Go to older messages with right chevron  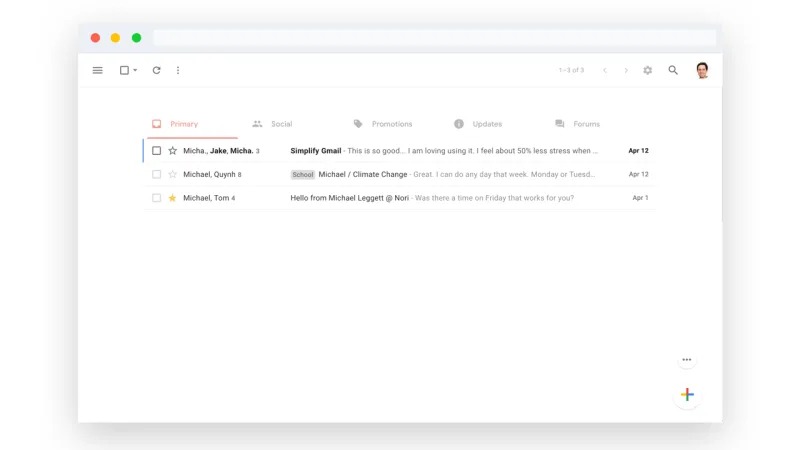pos(626,70)
